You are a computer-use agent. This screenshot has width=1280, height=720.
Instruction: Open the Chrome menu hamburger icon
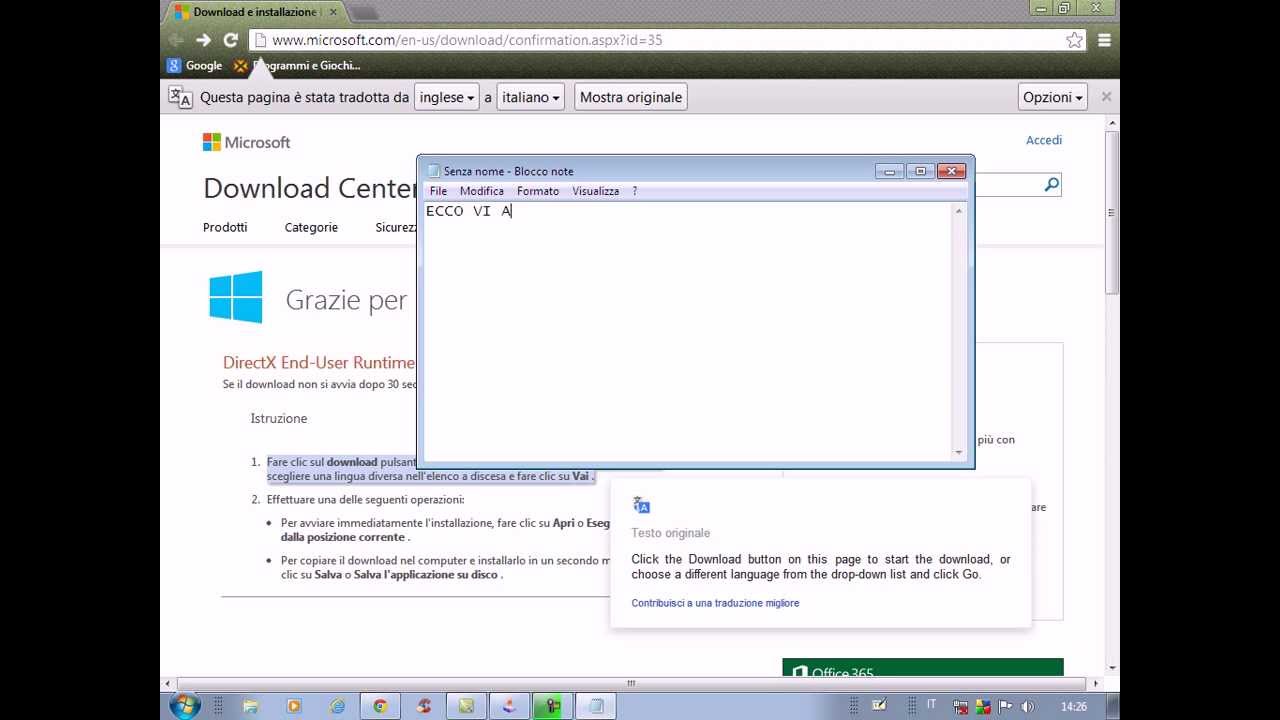(1104, 40)
